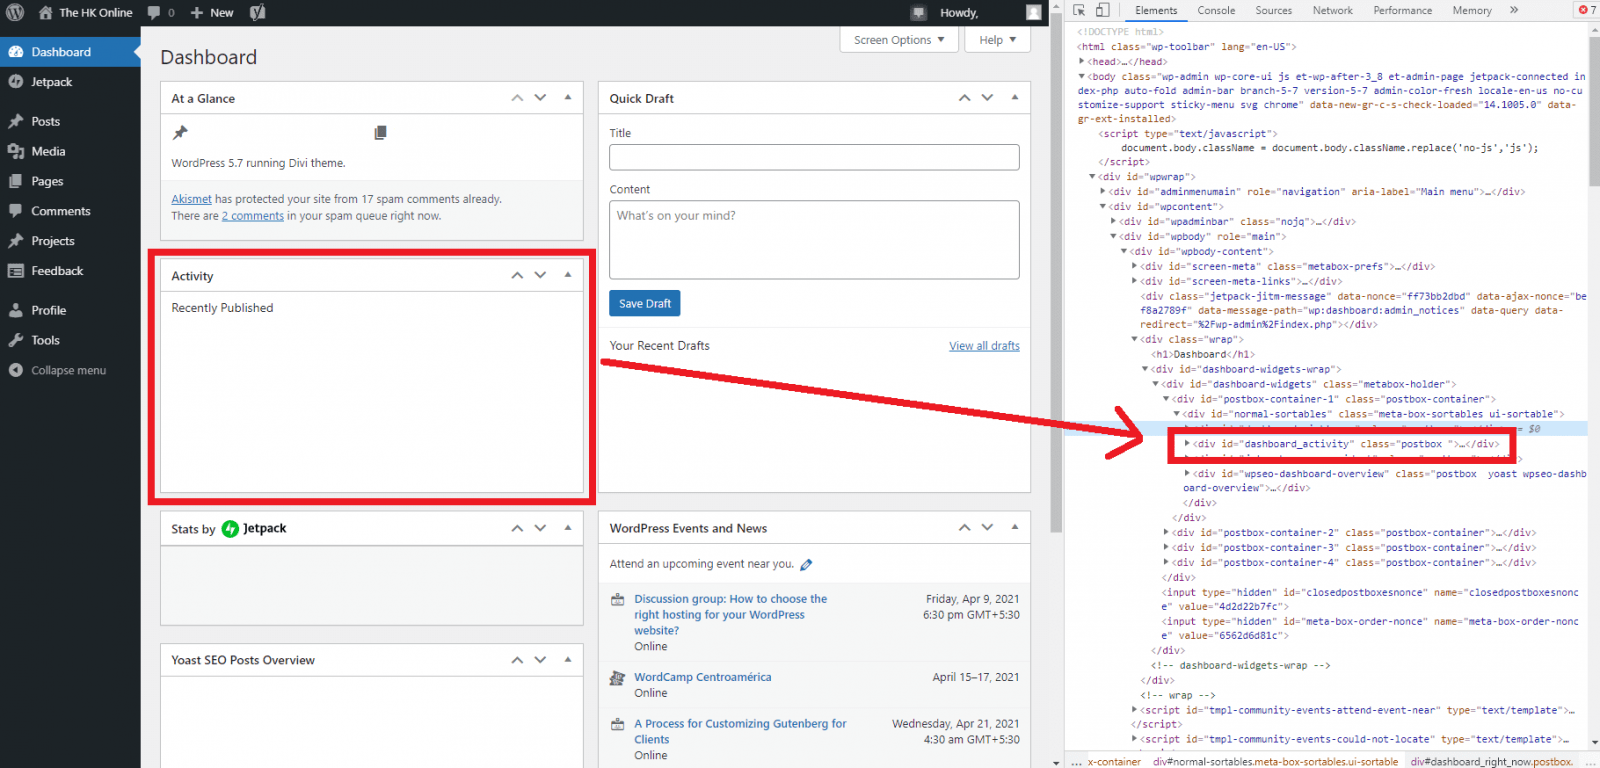Switch to the DevTools Memory tab
The width and height of the screenshot is (1600, 768).
coord(1472,10)
